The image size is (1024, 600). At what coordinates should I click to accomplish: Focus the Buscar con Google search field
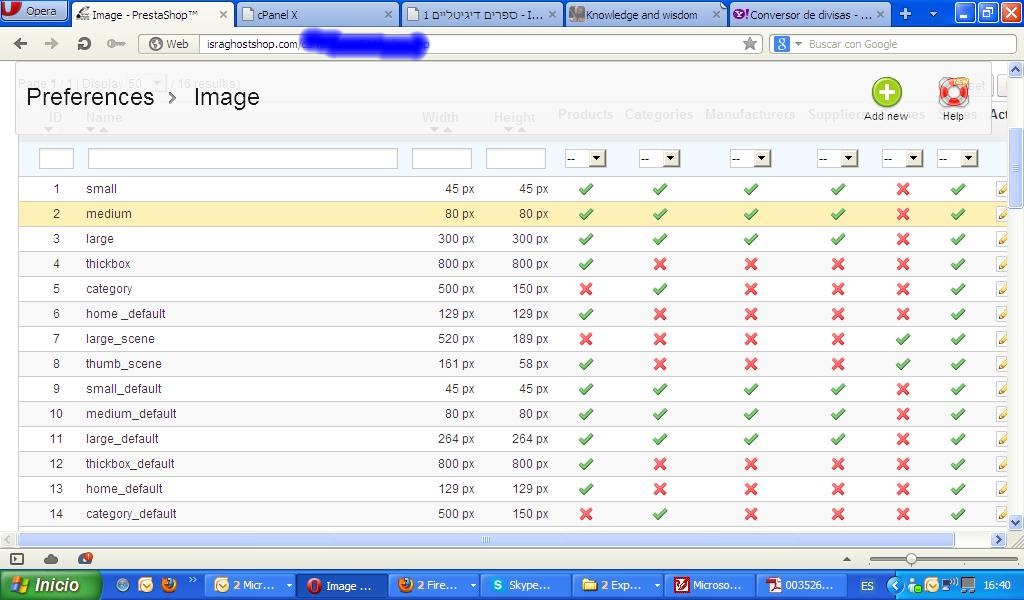click(x=910, y=44)
